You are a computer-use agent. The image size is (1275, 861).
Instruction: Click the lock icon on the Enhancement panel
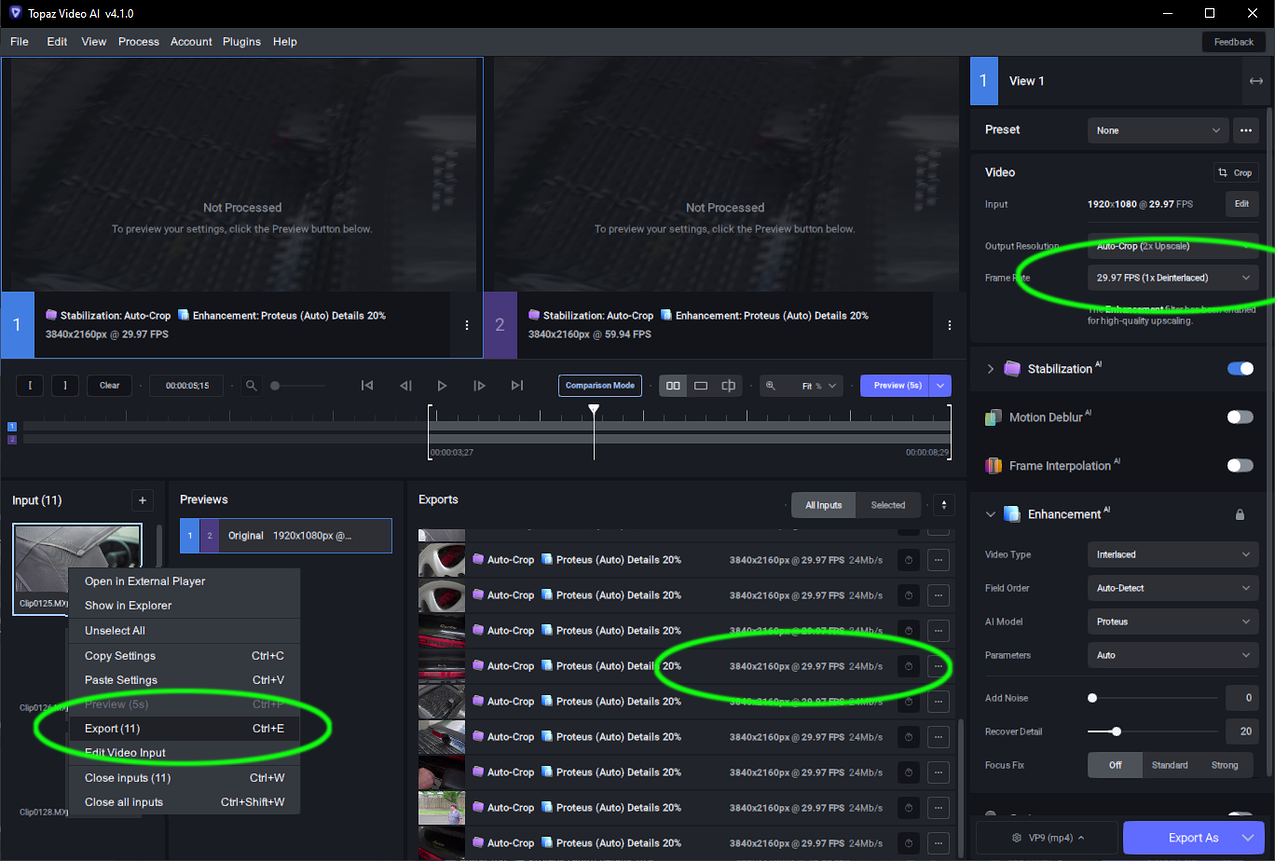pyautogui.click(x=1240, y=513)
